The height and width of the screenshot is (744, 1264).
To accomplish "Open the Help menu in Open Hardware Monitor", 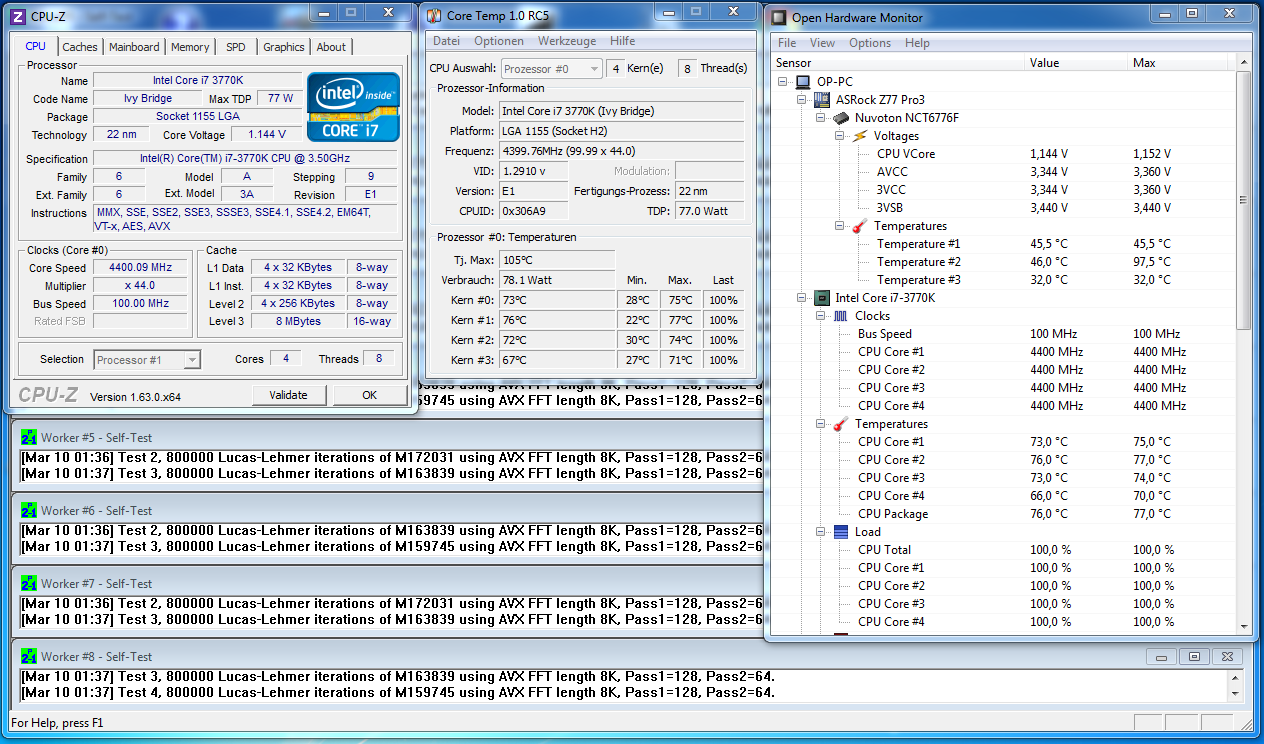I will 917,43.
